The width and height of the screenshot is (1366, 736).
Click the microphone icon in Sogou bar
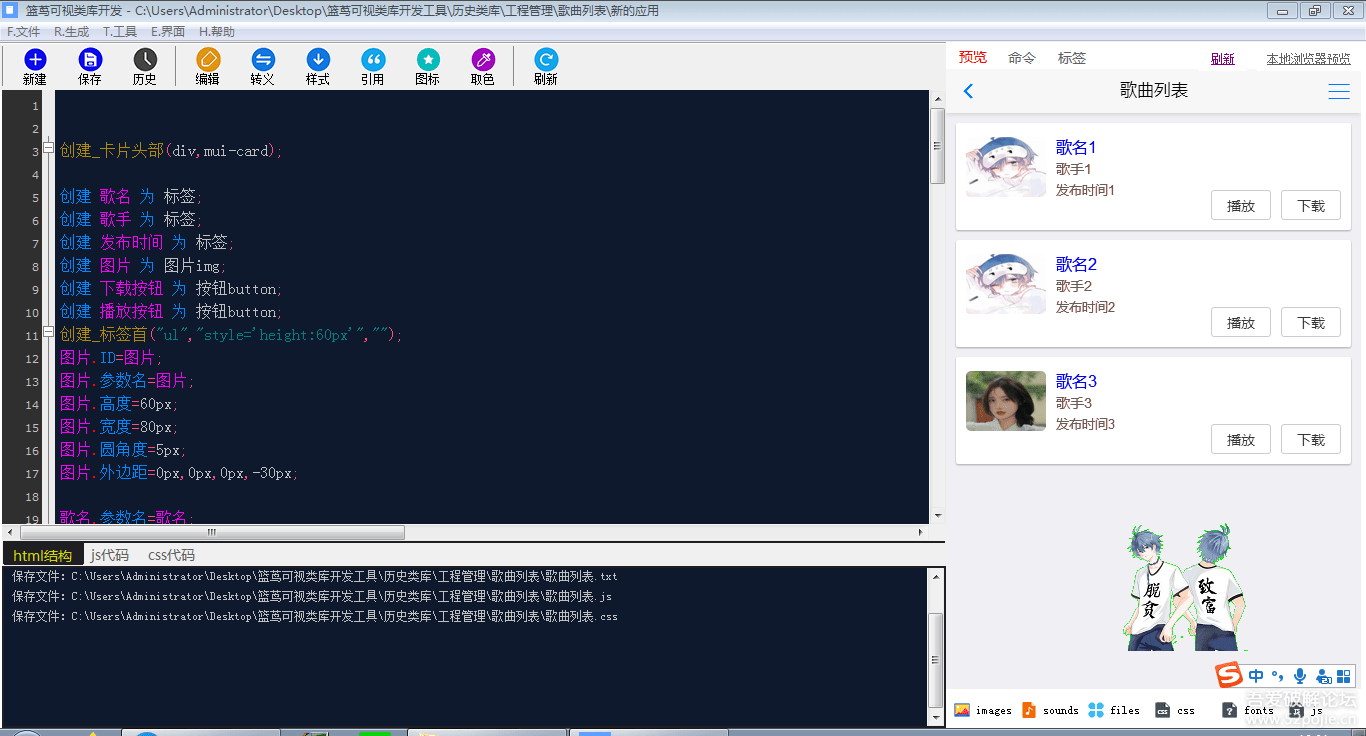(x=1300, y=676)
